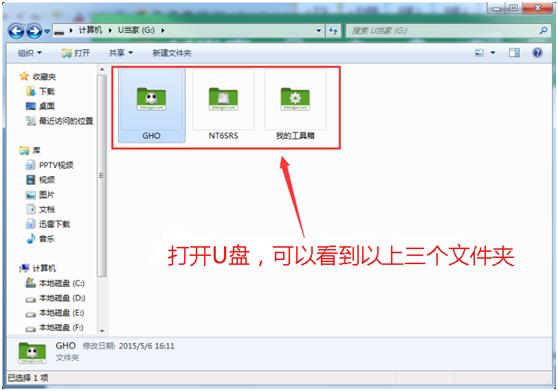558x391 pixels.
Task: Open Help via question mark icon
Action: coord(537,53)
